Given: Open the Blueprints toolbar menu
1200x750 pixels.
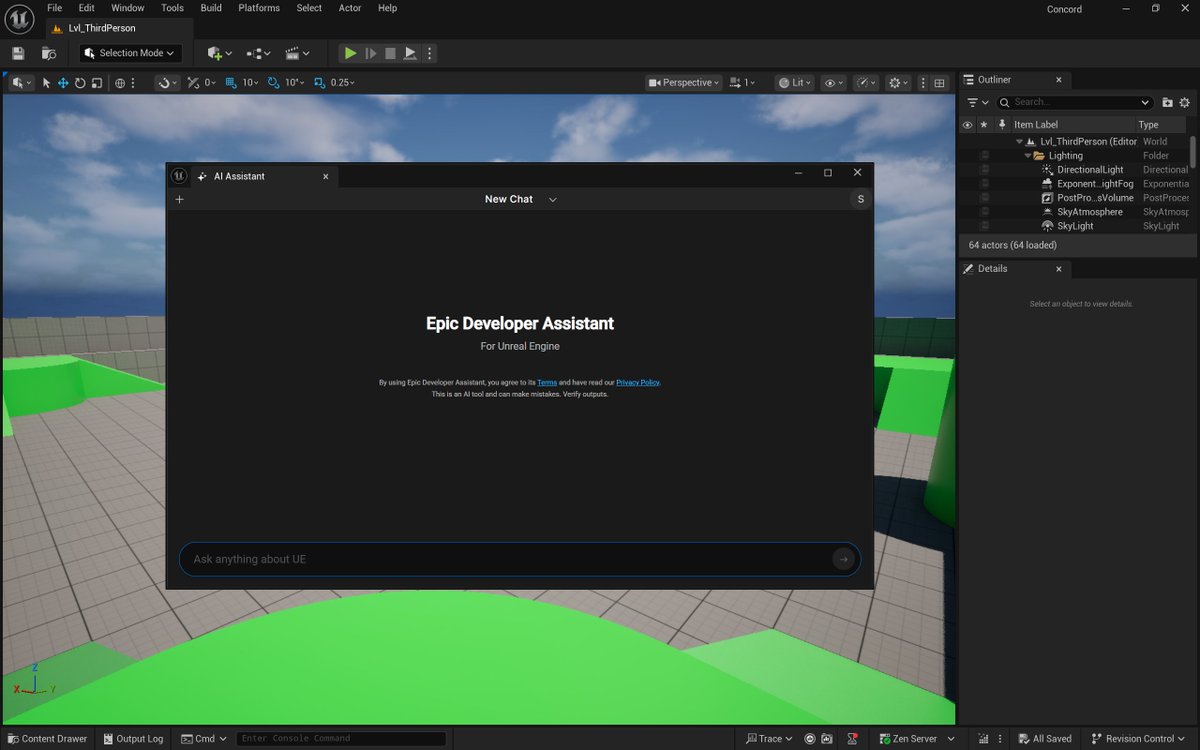Looking at the screenshot, I should (x=258, y=53).
